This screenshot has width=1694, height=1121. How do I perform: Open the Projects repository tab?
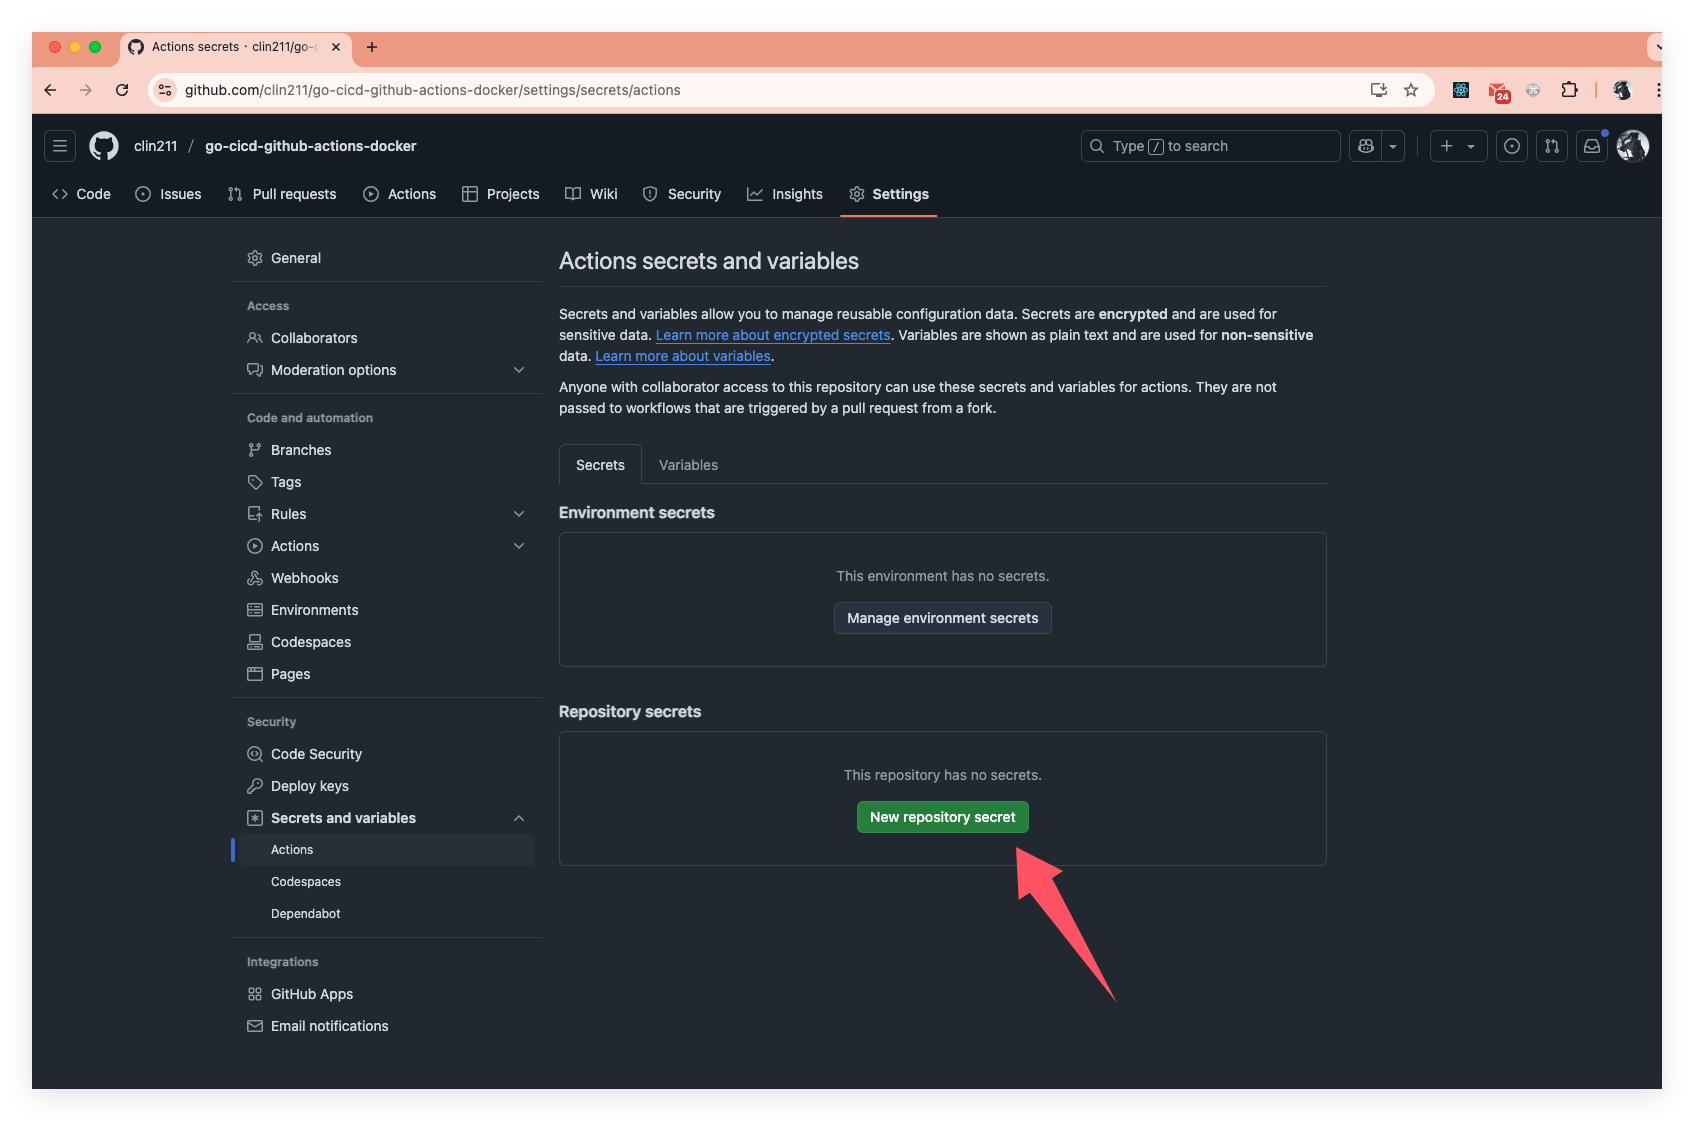[x=501, y=194]
